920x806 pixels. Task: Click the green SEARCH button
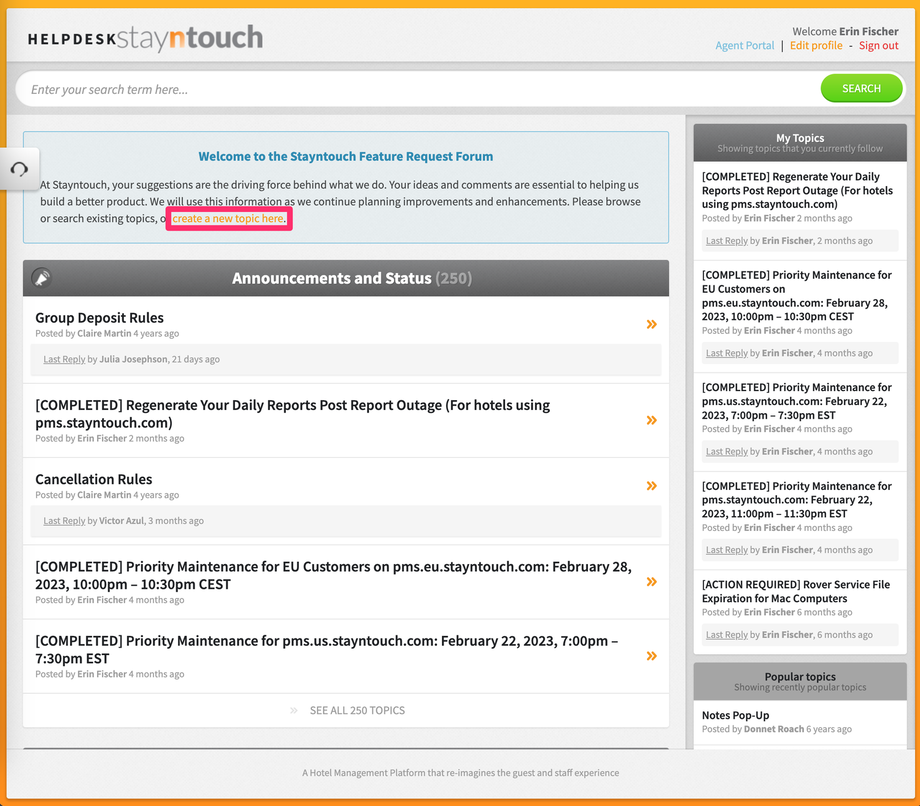coord(861,89)
